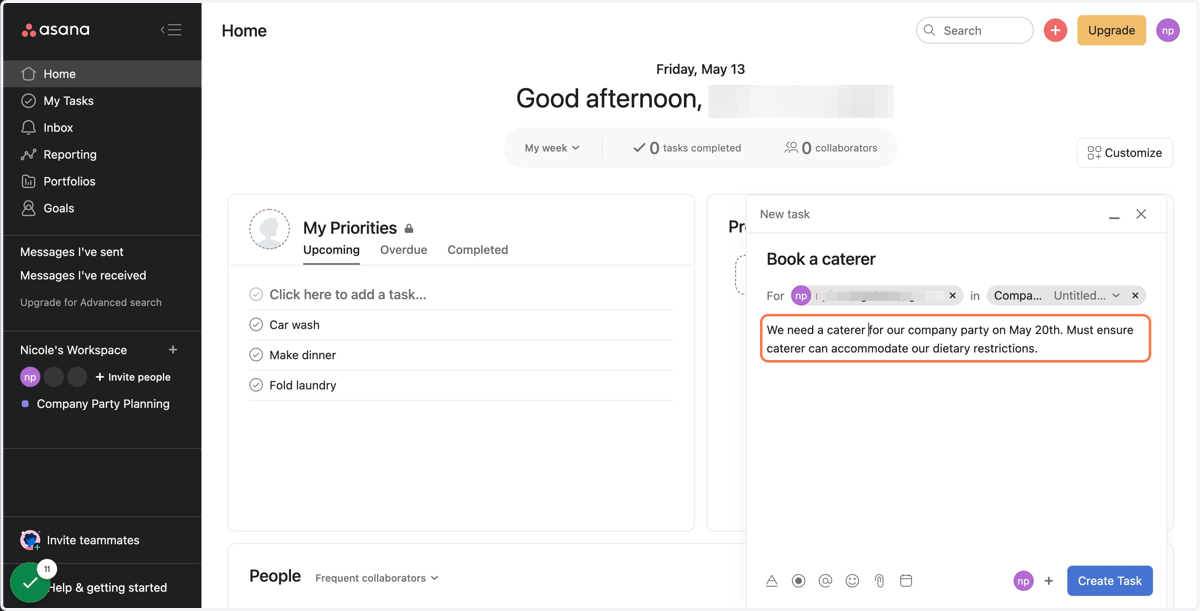Click the task description text box
Viewport: 1200px width, 611px height.
pyautogui.click(x=955, y=339)
